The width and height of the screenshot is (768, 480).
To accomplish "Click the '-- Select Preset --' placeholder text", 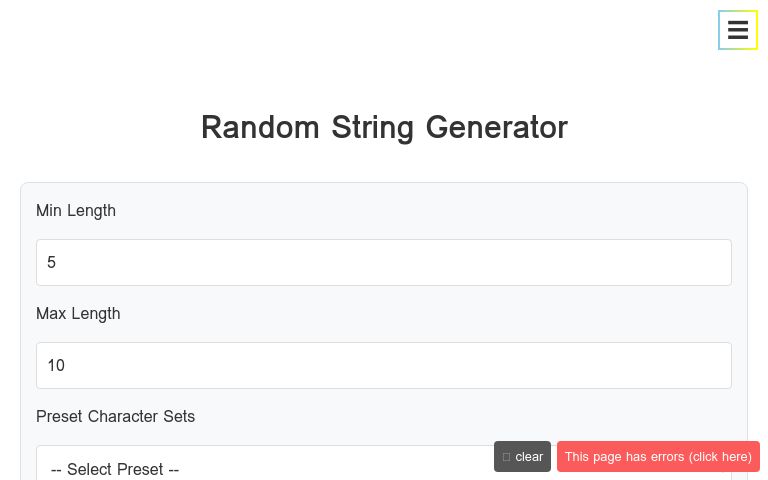I will pyautogui.click(x=115, y=469).
